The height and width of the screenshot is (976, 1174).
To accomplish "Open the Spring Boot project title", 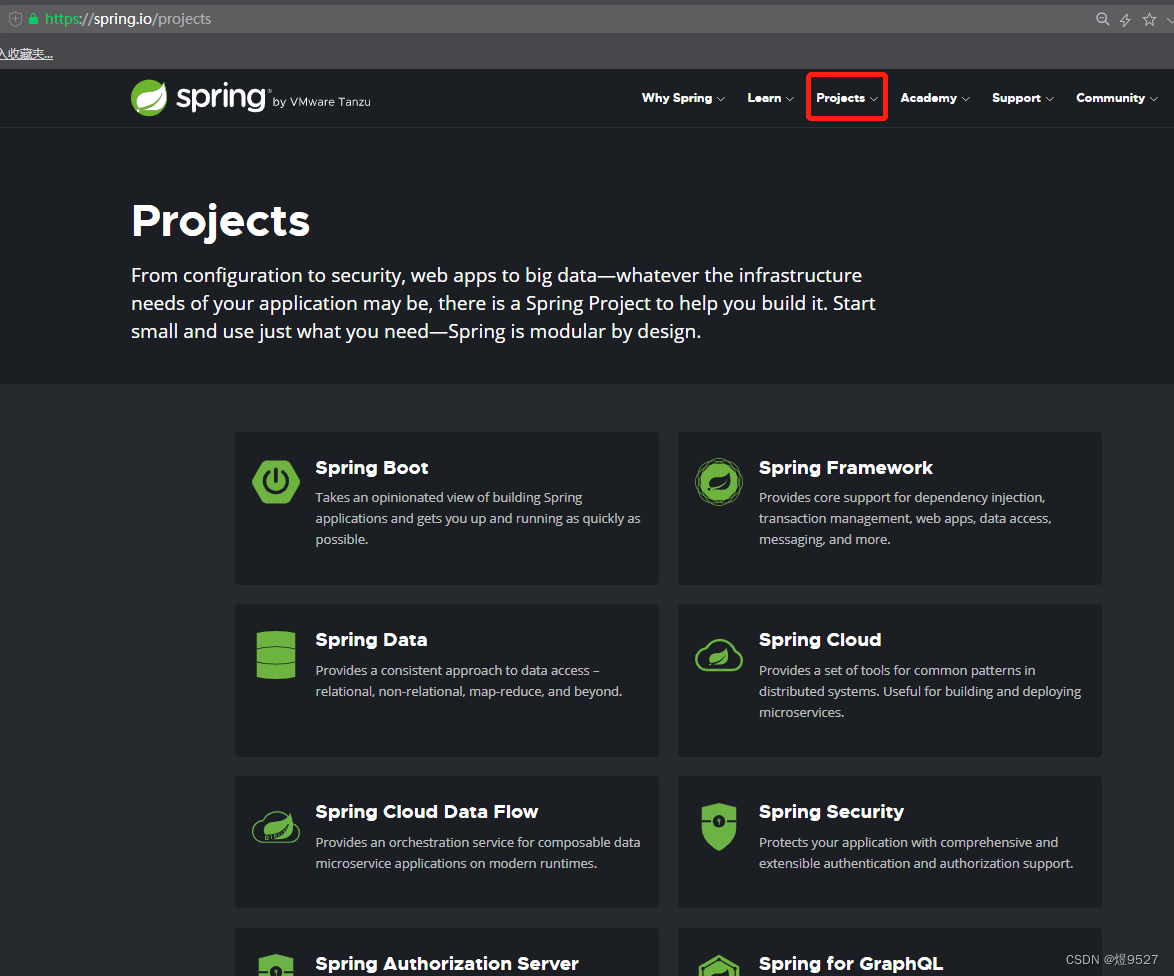I will 371,468.
